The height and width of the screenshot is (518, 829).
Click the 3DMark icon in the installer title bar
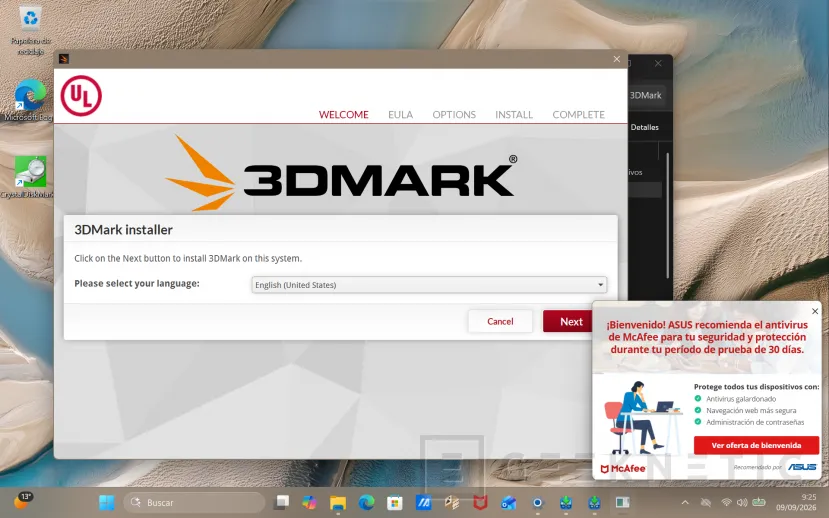pos(64,59)
